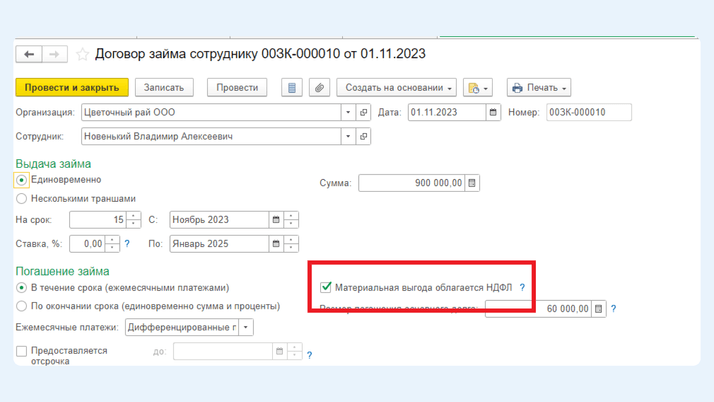Expand the Организация dropdown list
This screenshot has width=714, height=402.
click(348, 112)
